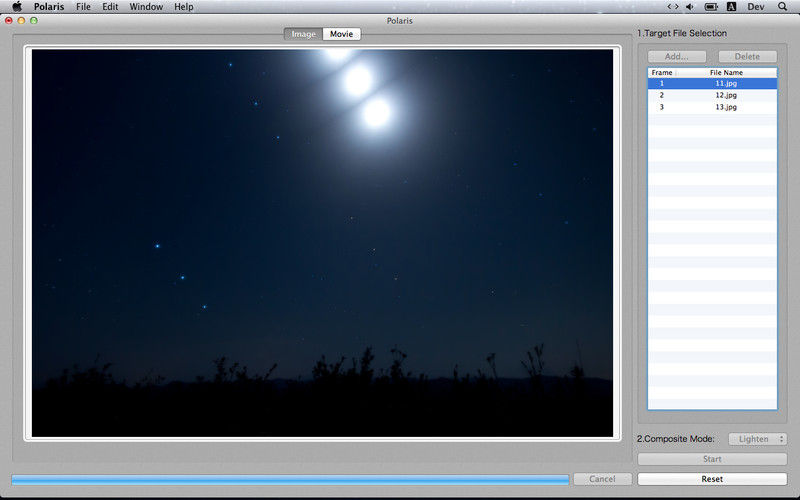
Task: Click the Start button
Action: (x=712, y=459)
